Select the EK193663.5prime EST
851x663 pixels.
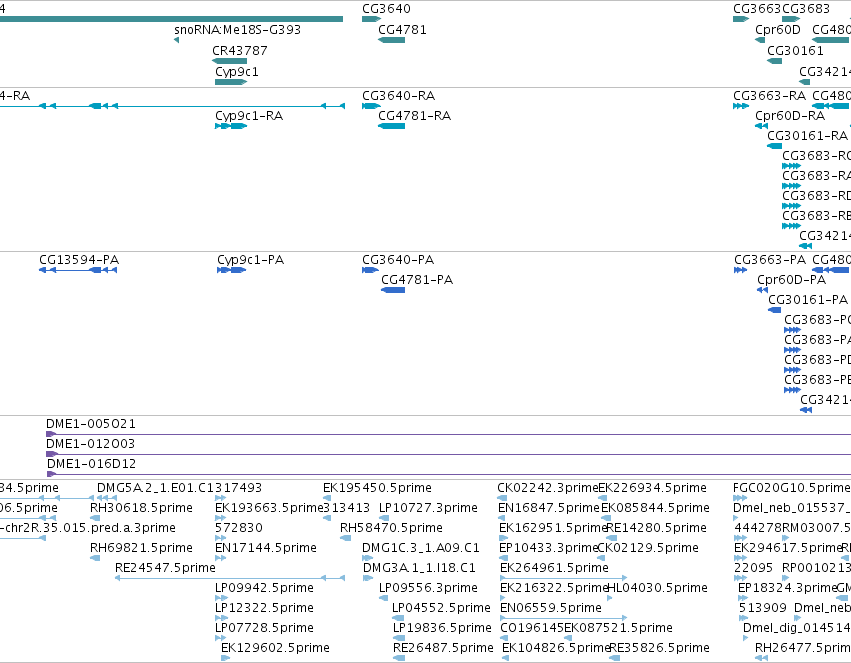click(220, 518)
